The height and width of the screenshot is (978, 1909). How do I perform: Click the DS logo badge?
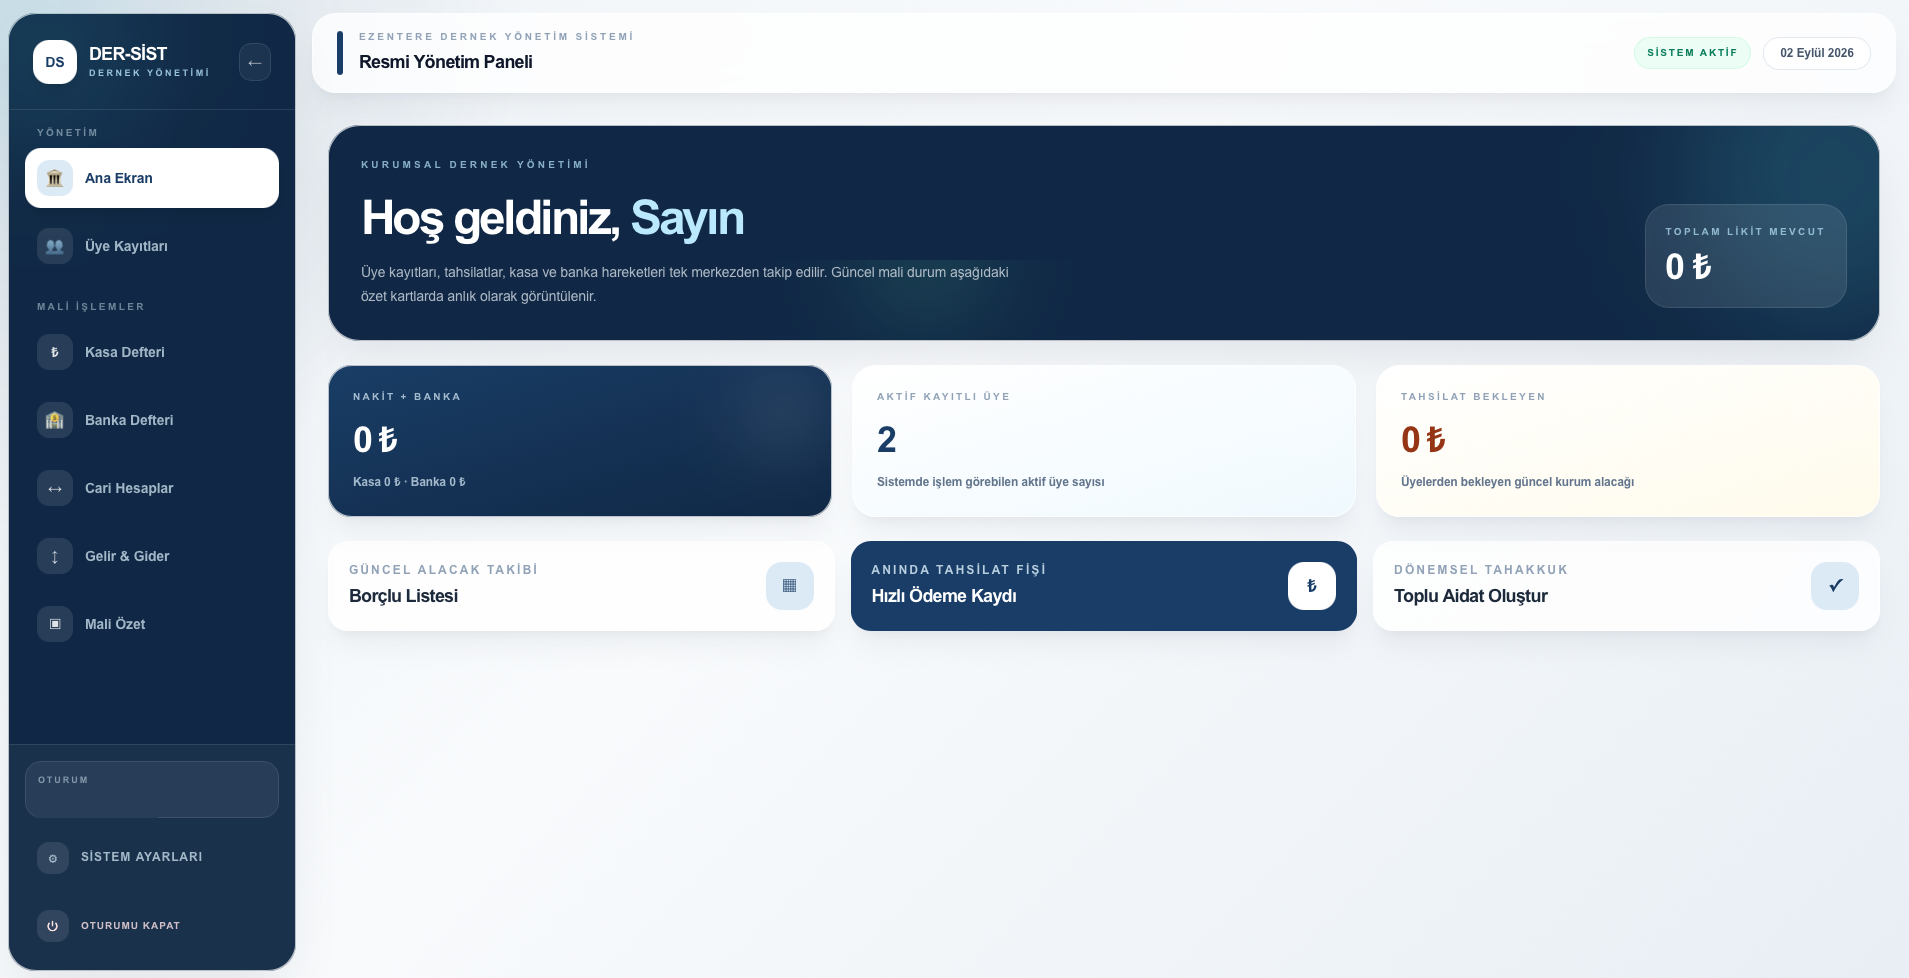click(55, 62)
